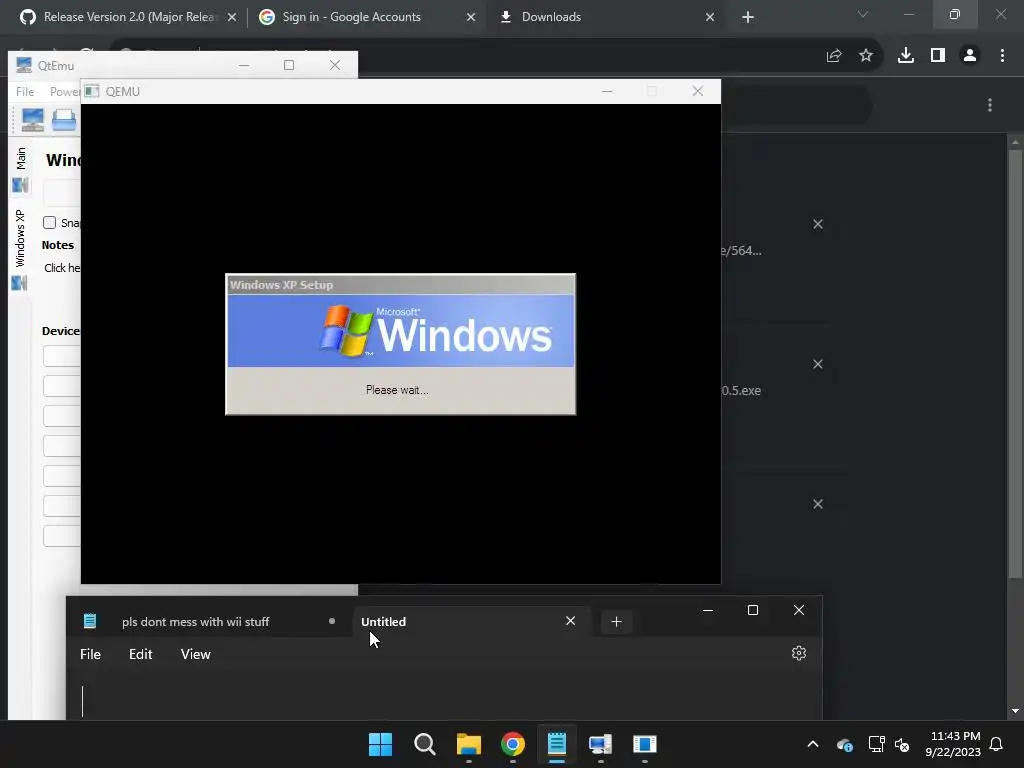Click QtEmu new machine toolbar icon
Viewport: 1024px width, 768px height.
33,120
